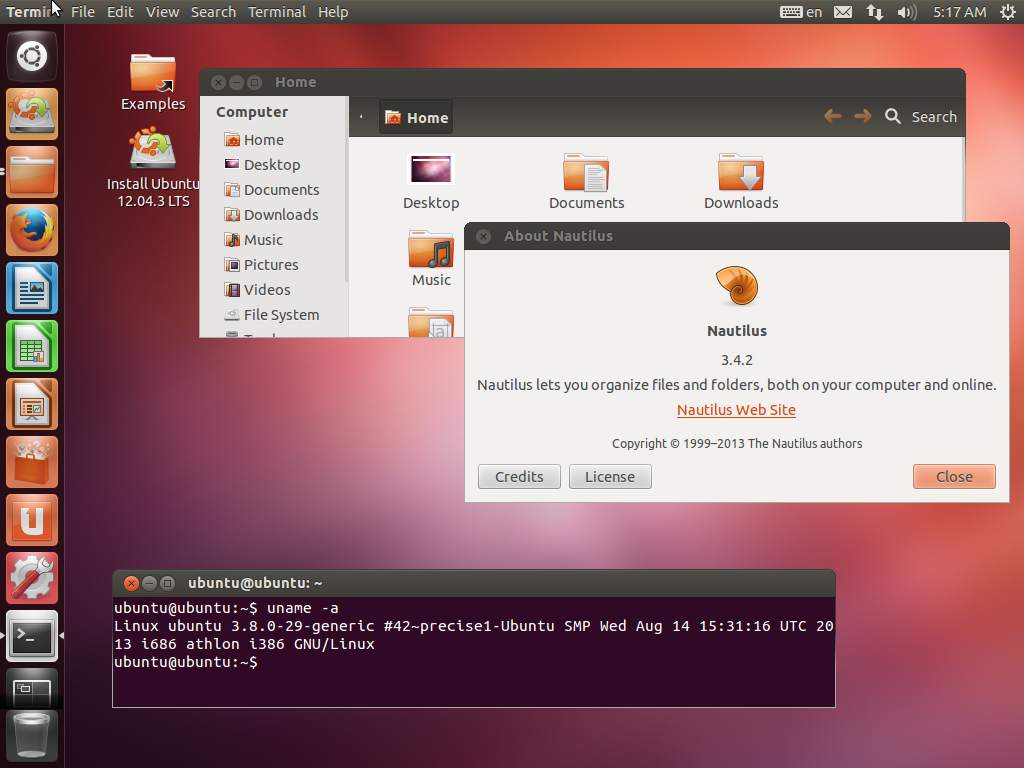This screenshot has height=768, width=1024.
Task: Open Ubuntu One from the launcher
Action: point(32,520)
